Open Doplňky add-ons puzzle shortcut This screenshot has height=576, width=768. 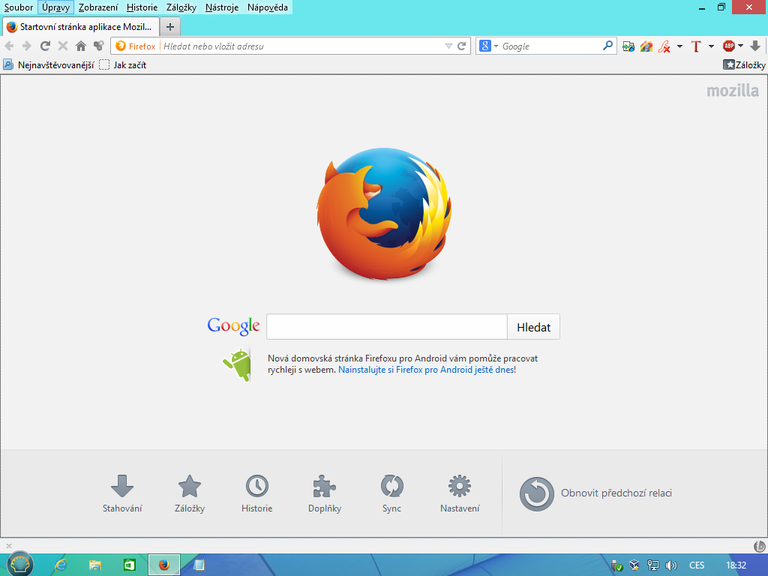324,493
